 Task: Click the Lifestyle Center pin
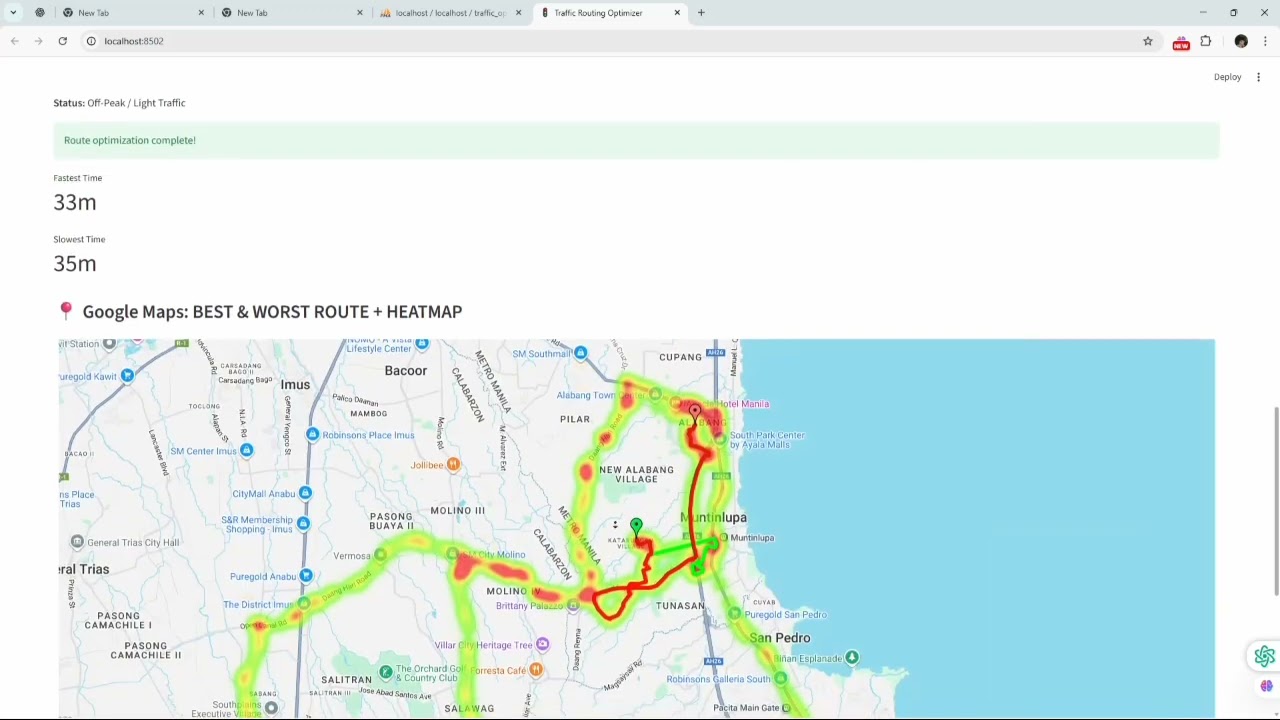pos(422,345)
